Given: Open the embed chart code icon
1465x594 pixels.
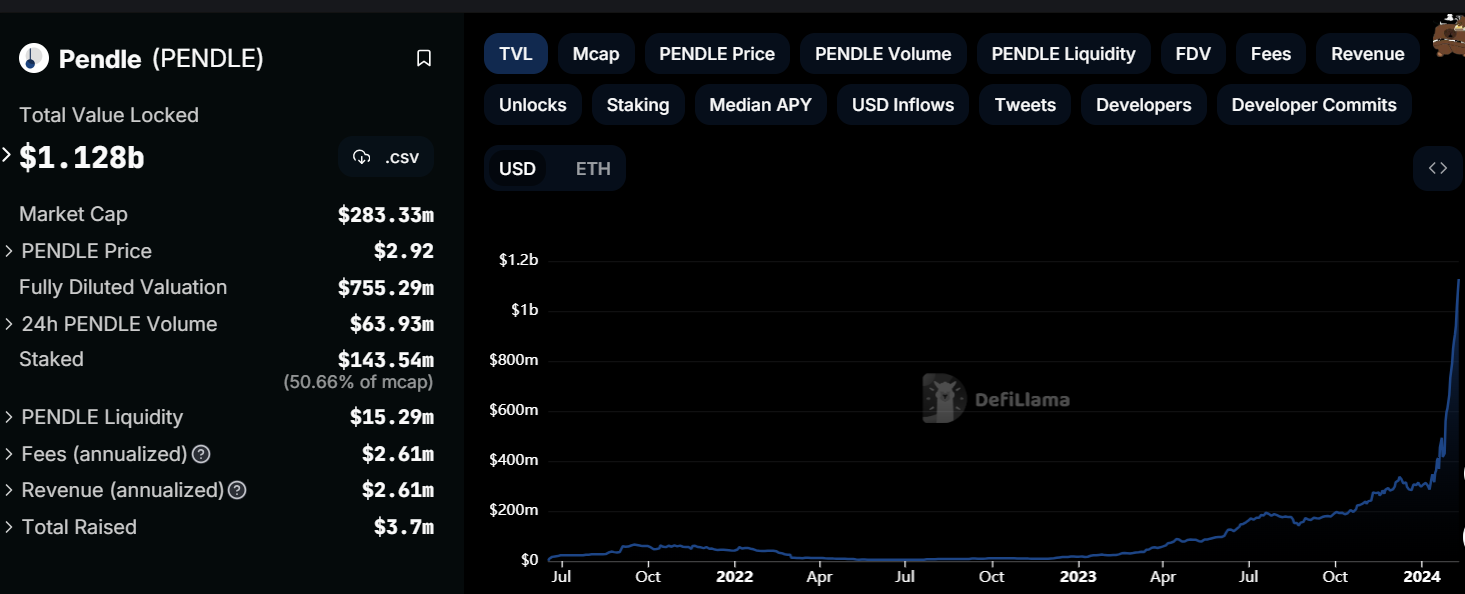Looking at the screenshot, I should [x=1437, y=168].
